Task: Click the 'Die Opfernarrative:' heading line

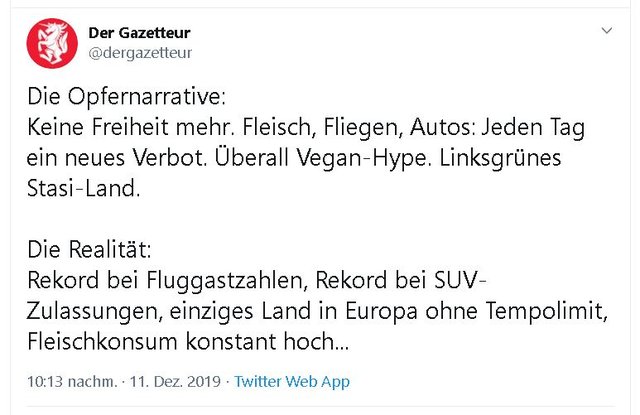Action: click(x=126, y=97)
